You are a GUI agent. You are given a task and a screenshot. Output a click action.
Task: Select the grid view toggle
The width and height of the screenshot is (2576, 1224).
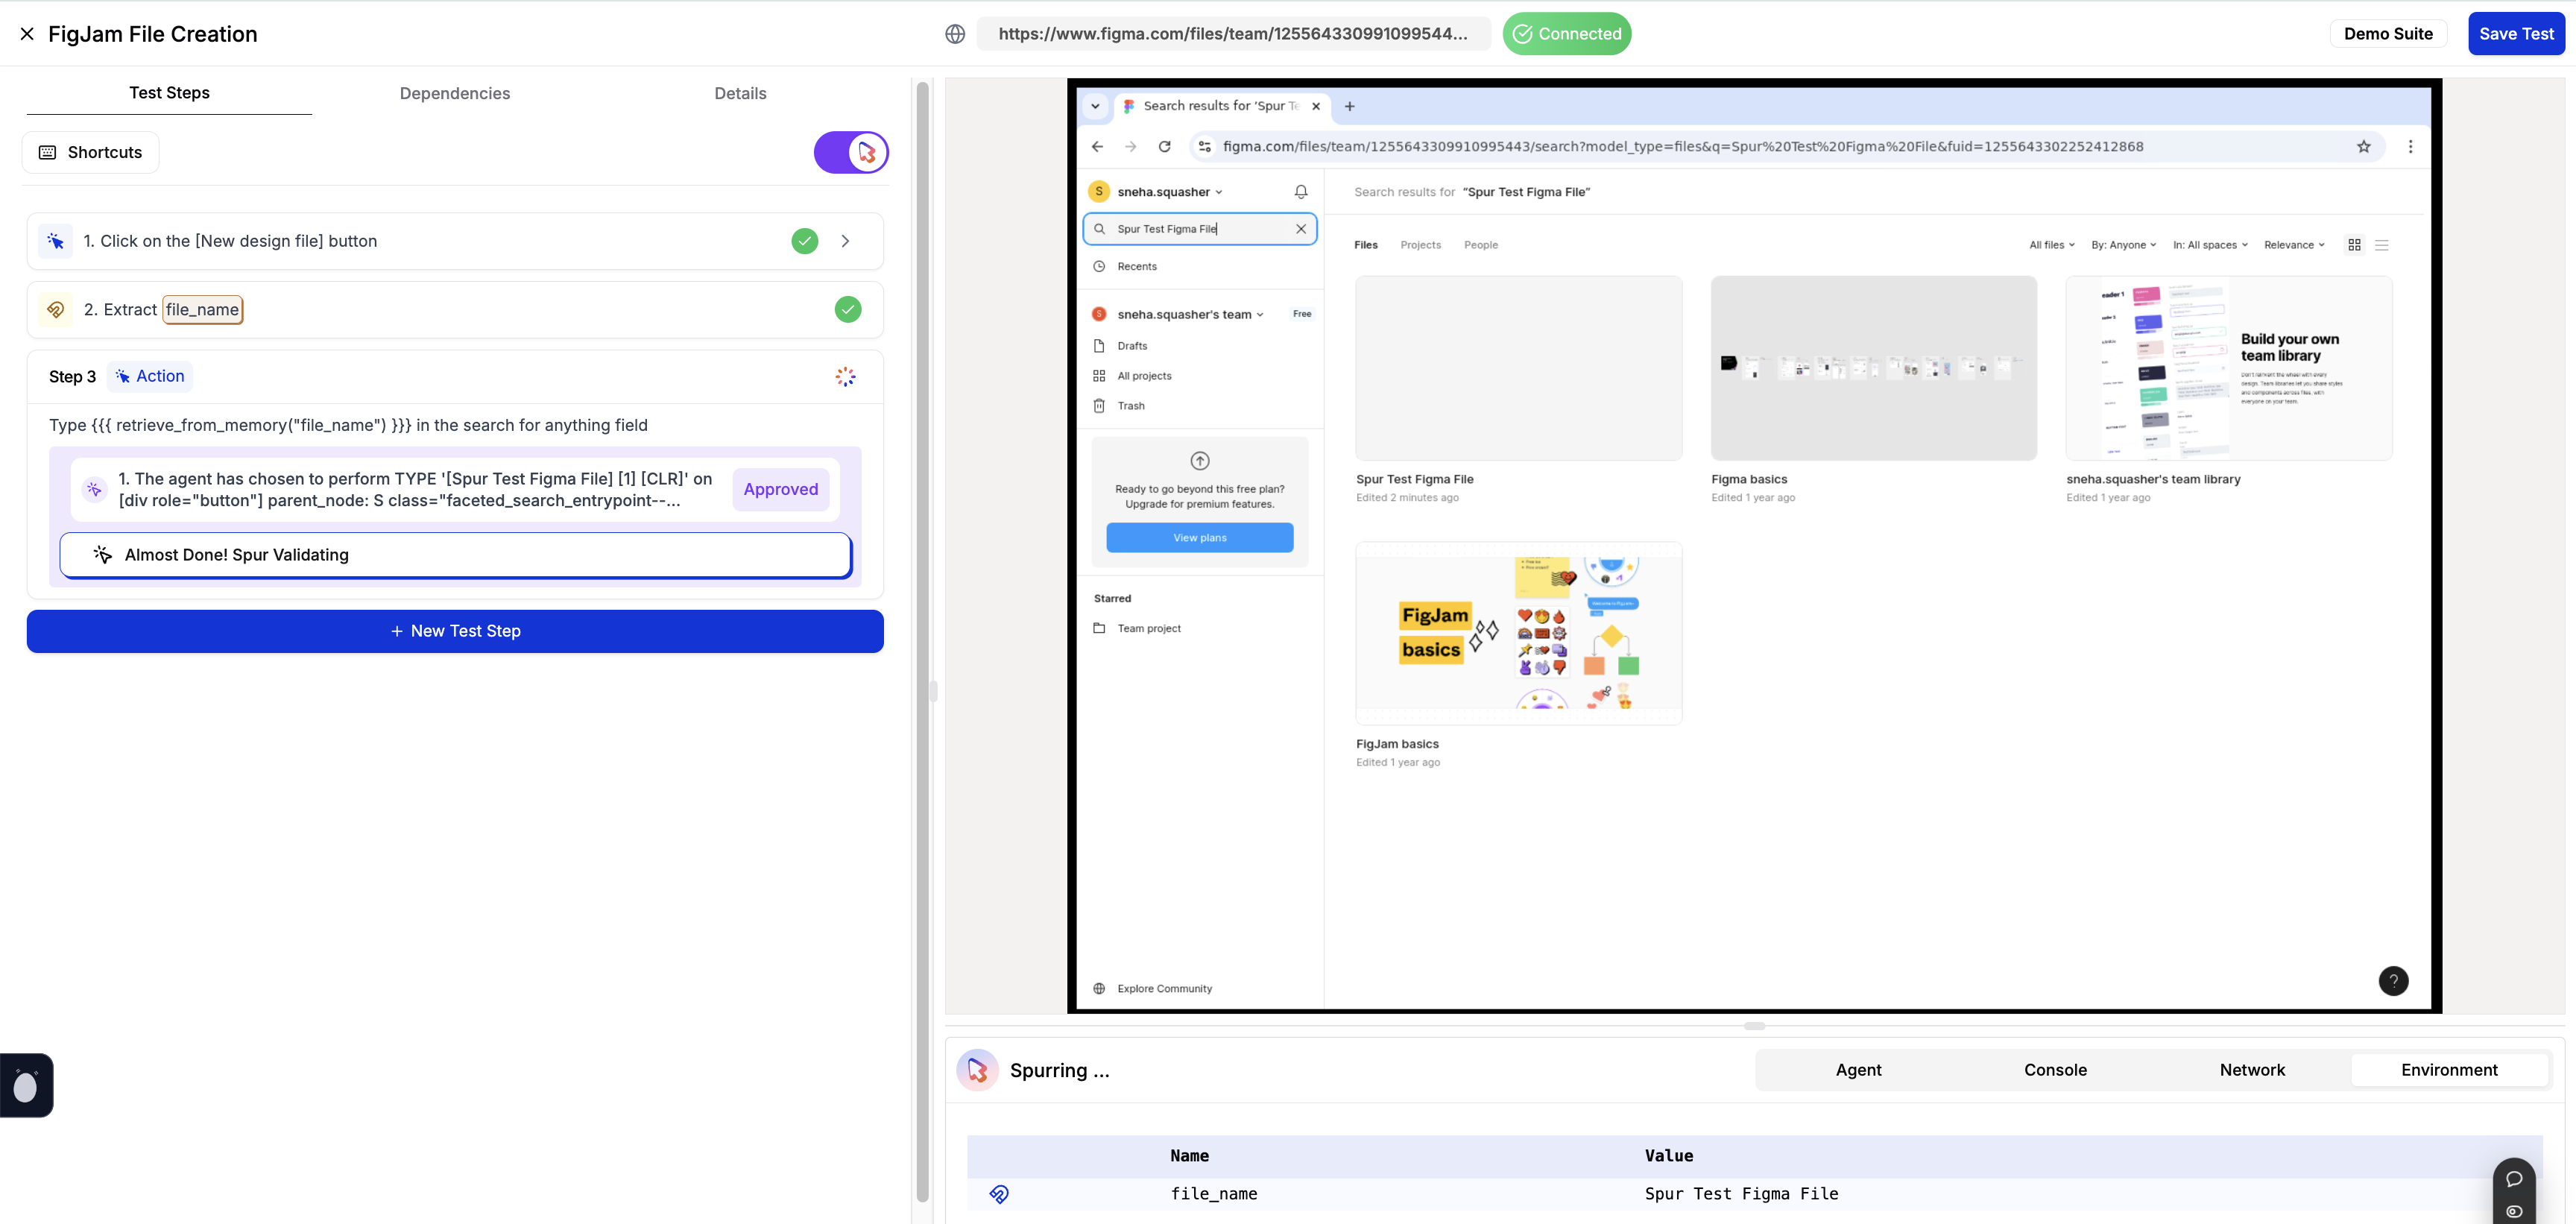(x=2355, y=245)
